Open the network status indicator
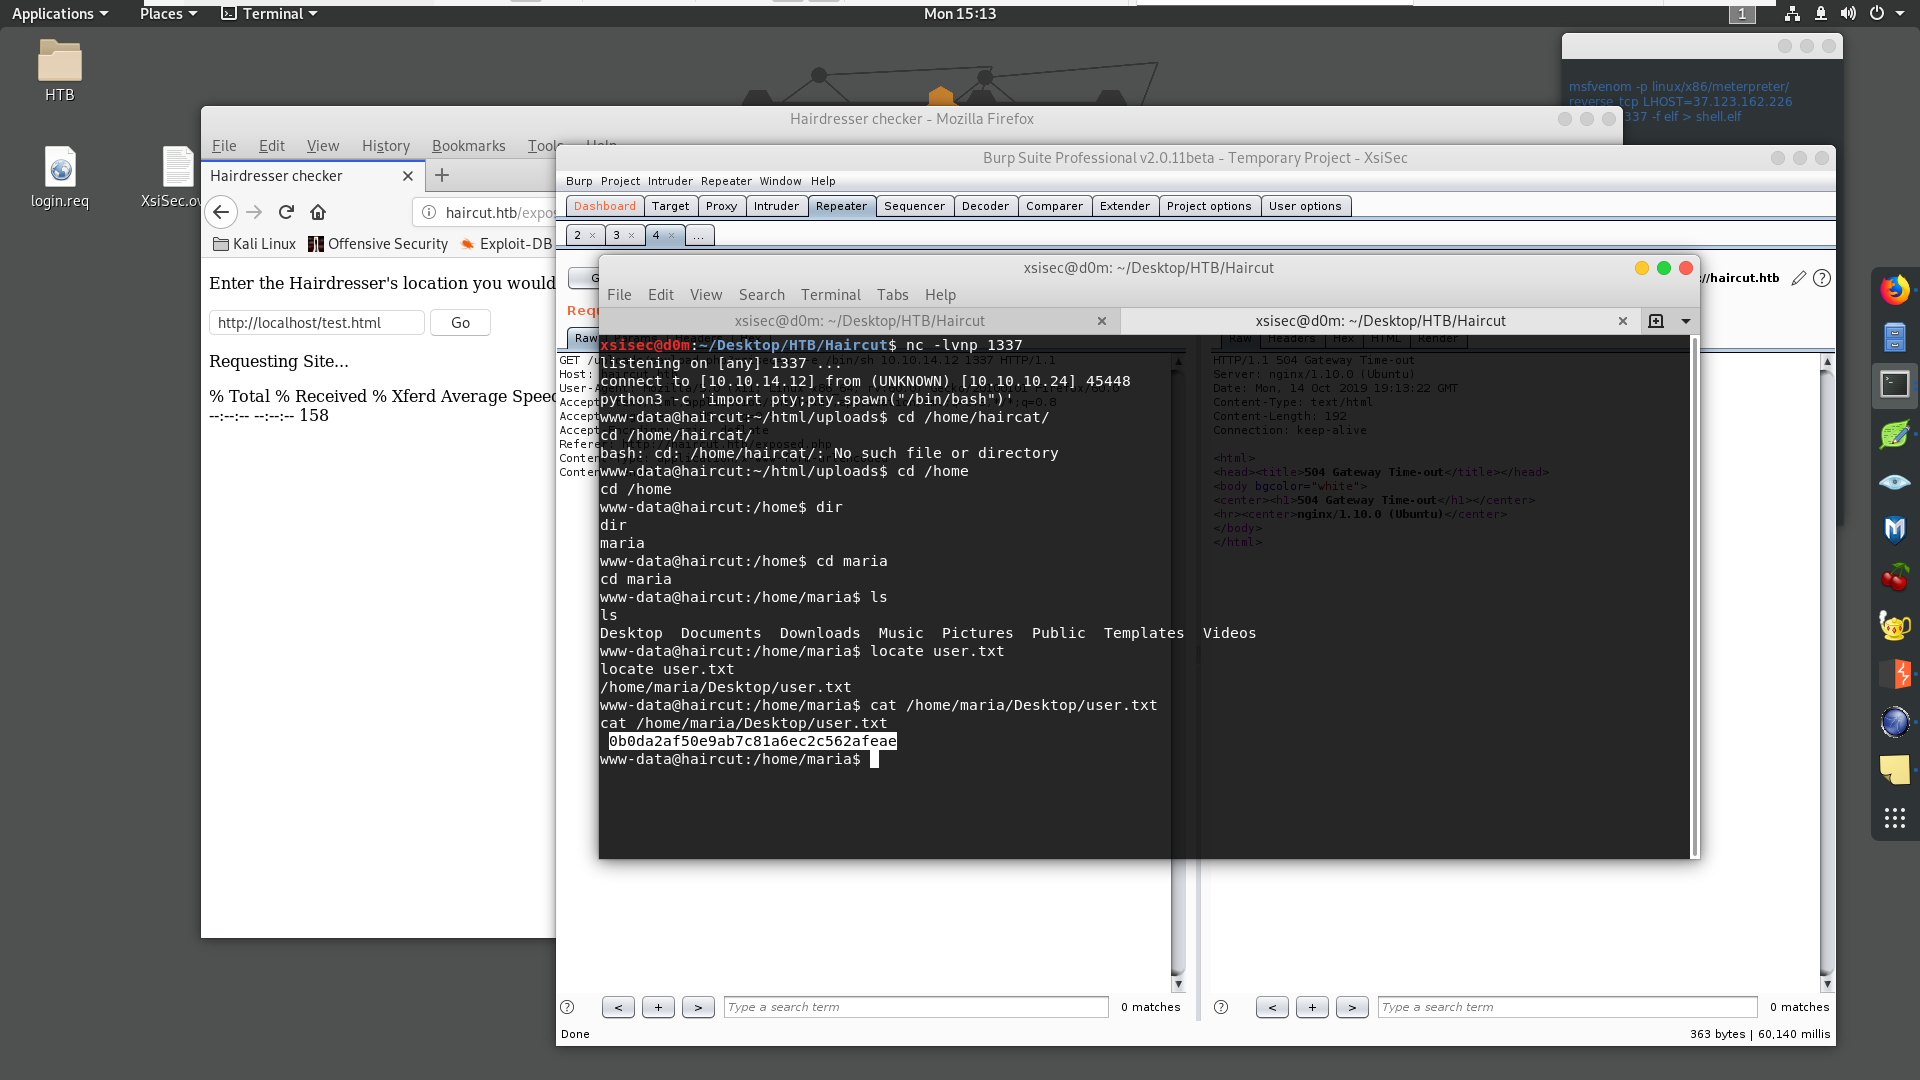This screenshot has height=1080, width=1920. click(x=1792, y=14)
